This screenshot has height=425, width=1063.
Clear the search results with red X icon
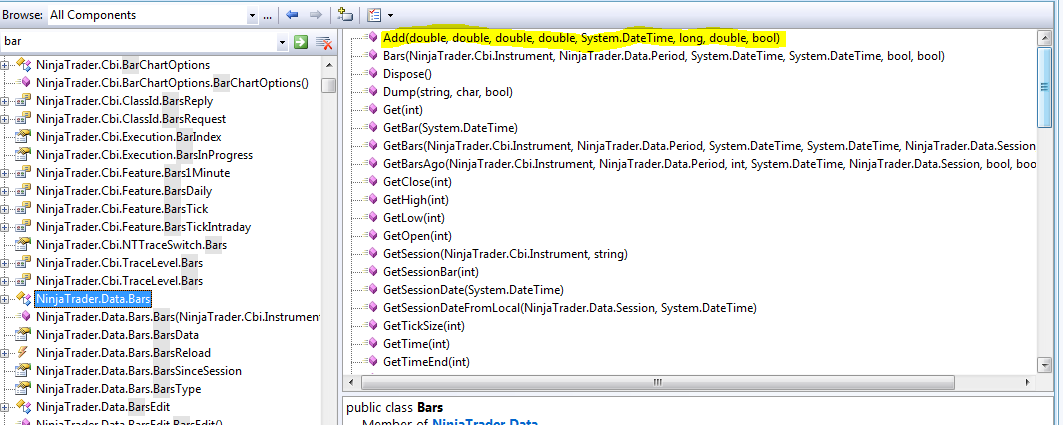(324, 43)
